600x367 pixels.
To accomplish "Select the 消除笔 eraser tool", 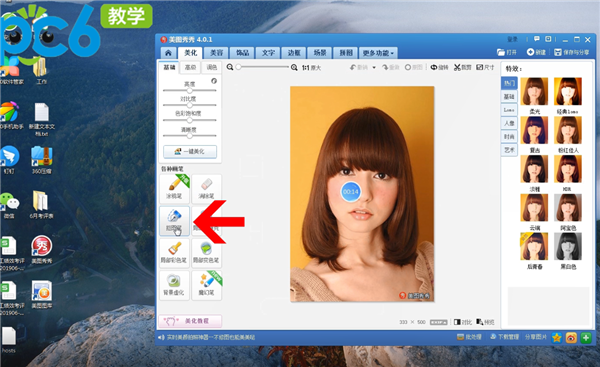I will point(207,188).
